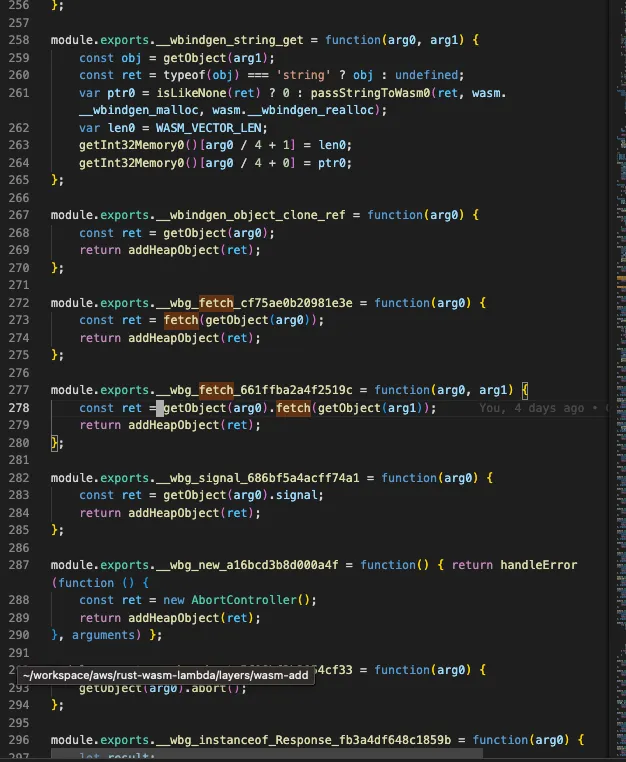626x762 pixels.
Task: Click __wbindgen_realloc on wrapped line 261
Action: [x=311, y=110]
